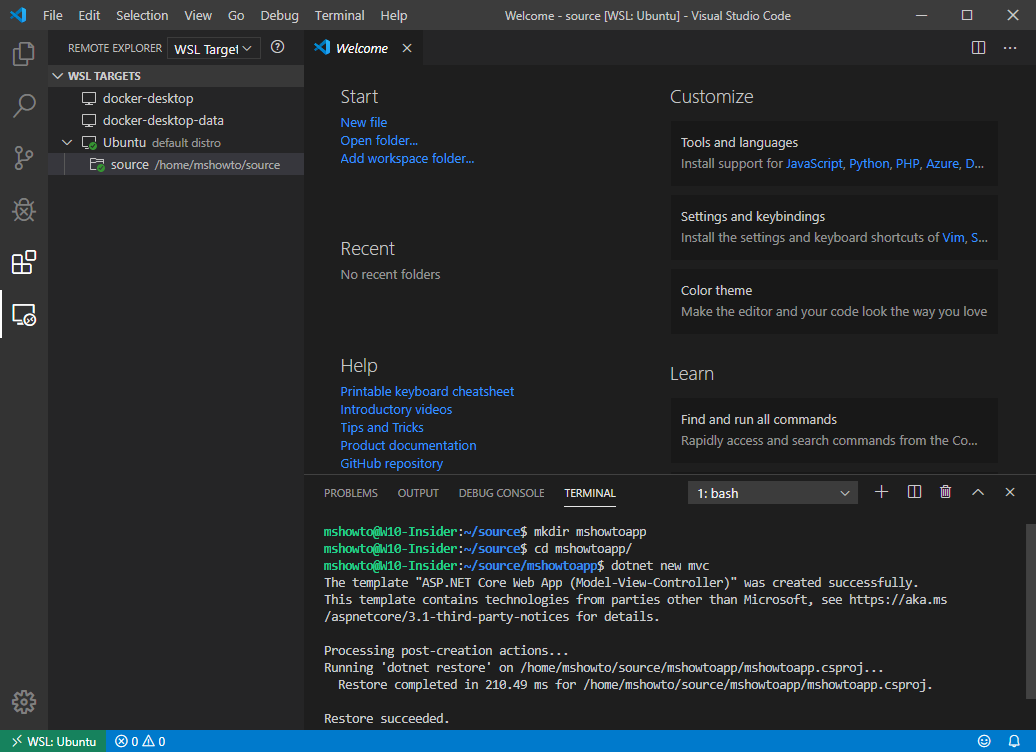The width and height of the screenshot is (1036, 752).
Task: Switch to the PROBLEMS panel tab
Action: (x=351, y=493)
